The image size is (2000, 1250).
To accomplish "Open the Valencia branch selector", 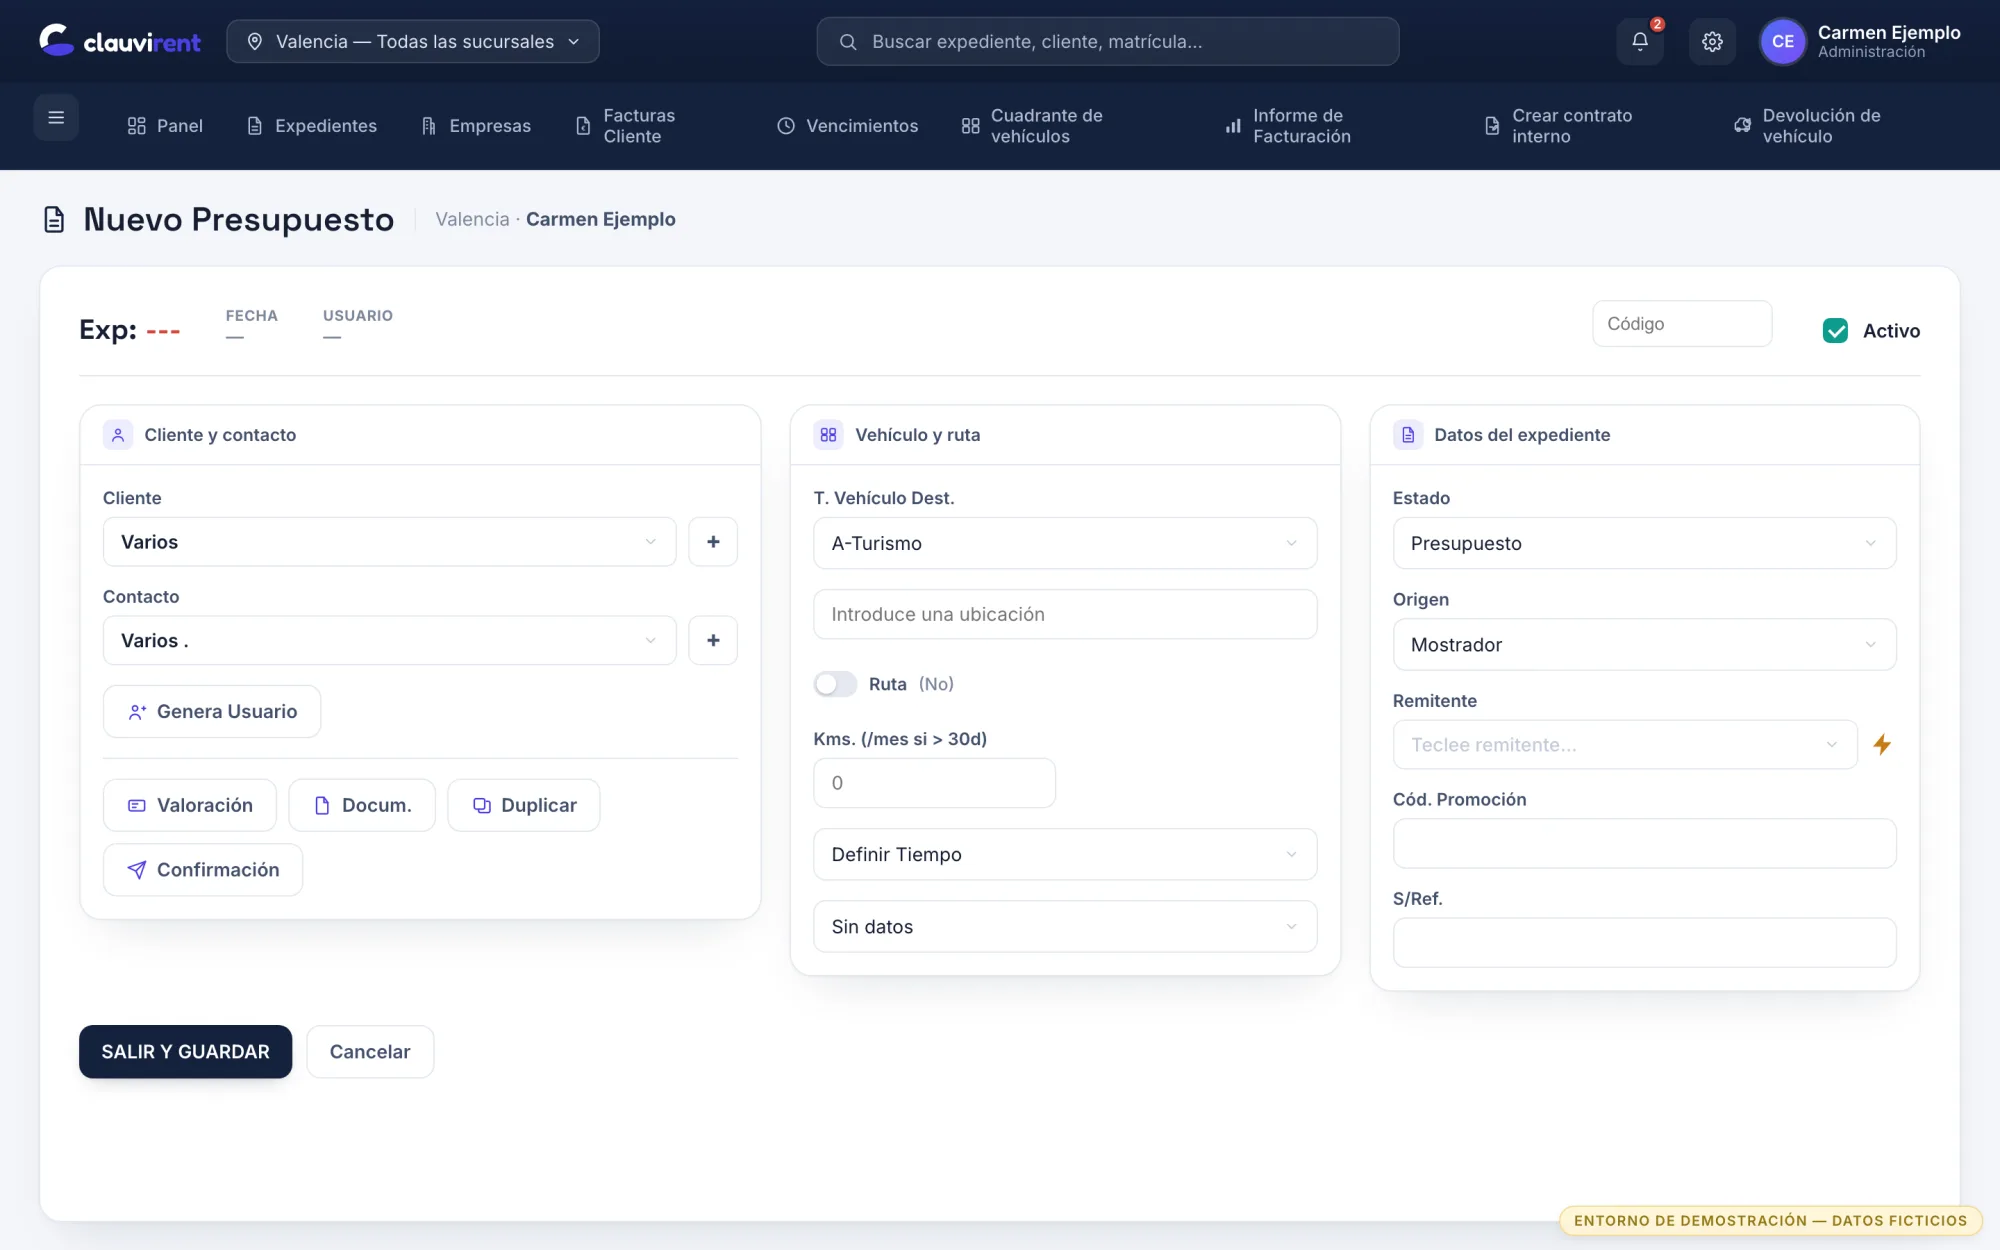I will click(x=413, y=41).
